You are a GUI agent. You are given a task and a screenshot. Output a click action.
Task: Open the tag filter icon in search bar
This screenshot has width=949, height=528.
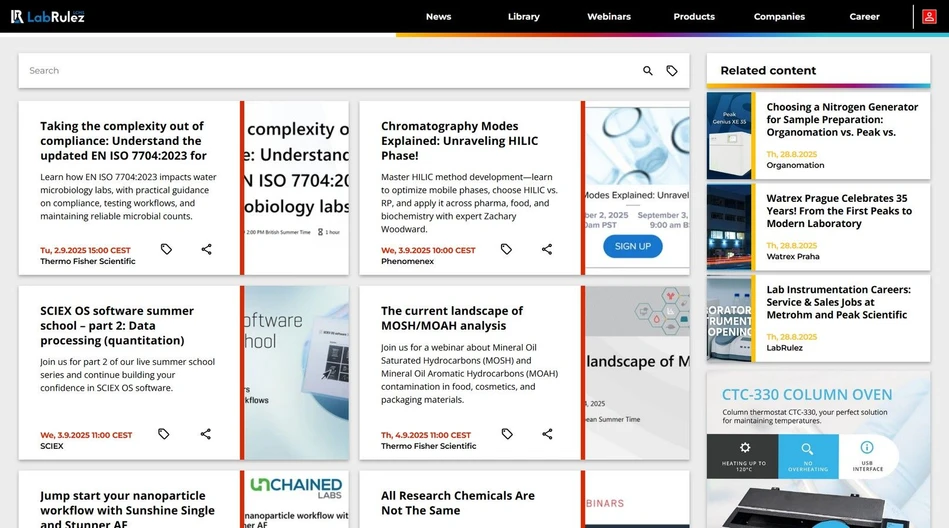pyautogui.click(x=672, y=71)
